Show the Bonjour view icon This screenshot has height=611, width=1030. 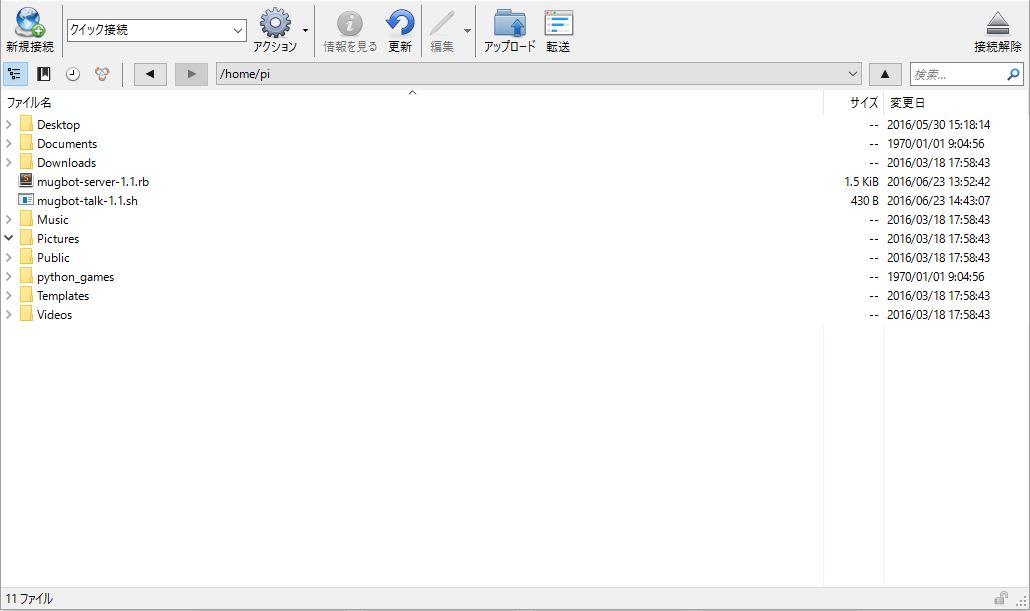coord(102,74)
